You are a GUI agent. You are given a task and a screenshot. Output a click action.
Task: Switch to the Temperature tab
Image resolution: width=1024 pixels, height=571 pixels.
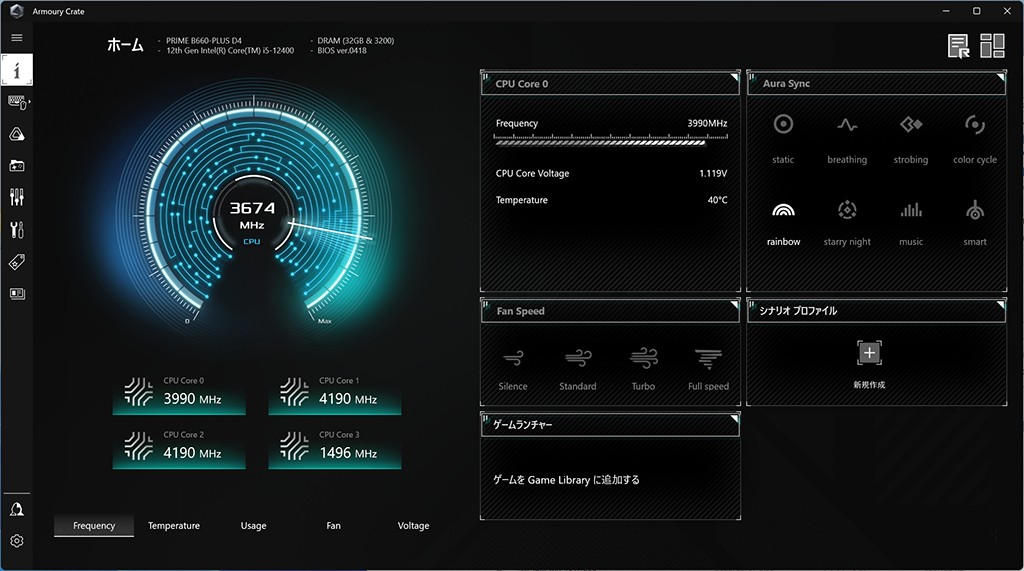(x=174, y=526)
